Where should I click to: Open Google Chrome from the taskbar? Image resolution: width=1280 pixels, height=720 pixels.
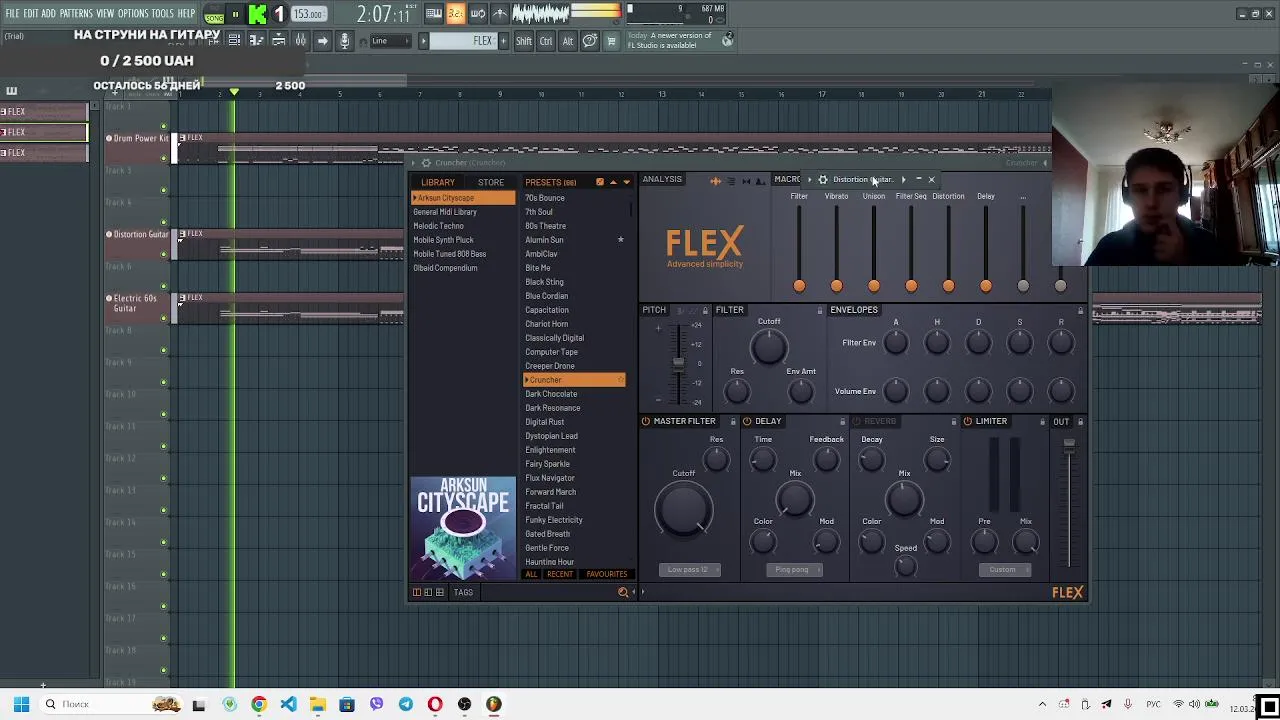point(259,704)
